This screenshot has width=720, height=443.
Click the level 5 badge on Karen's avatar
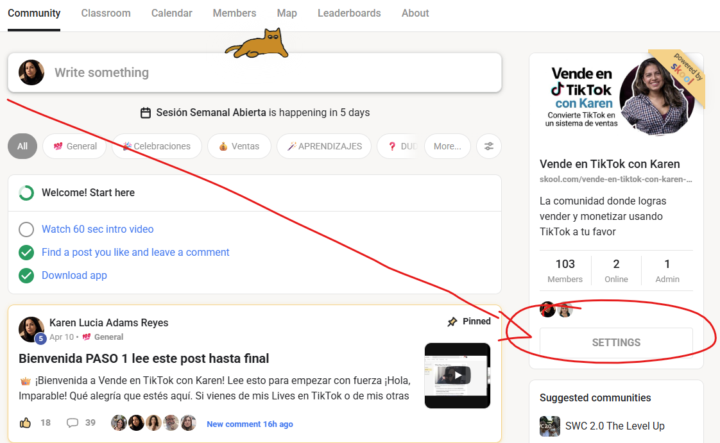41,339
